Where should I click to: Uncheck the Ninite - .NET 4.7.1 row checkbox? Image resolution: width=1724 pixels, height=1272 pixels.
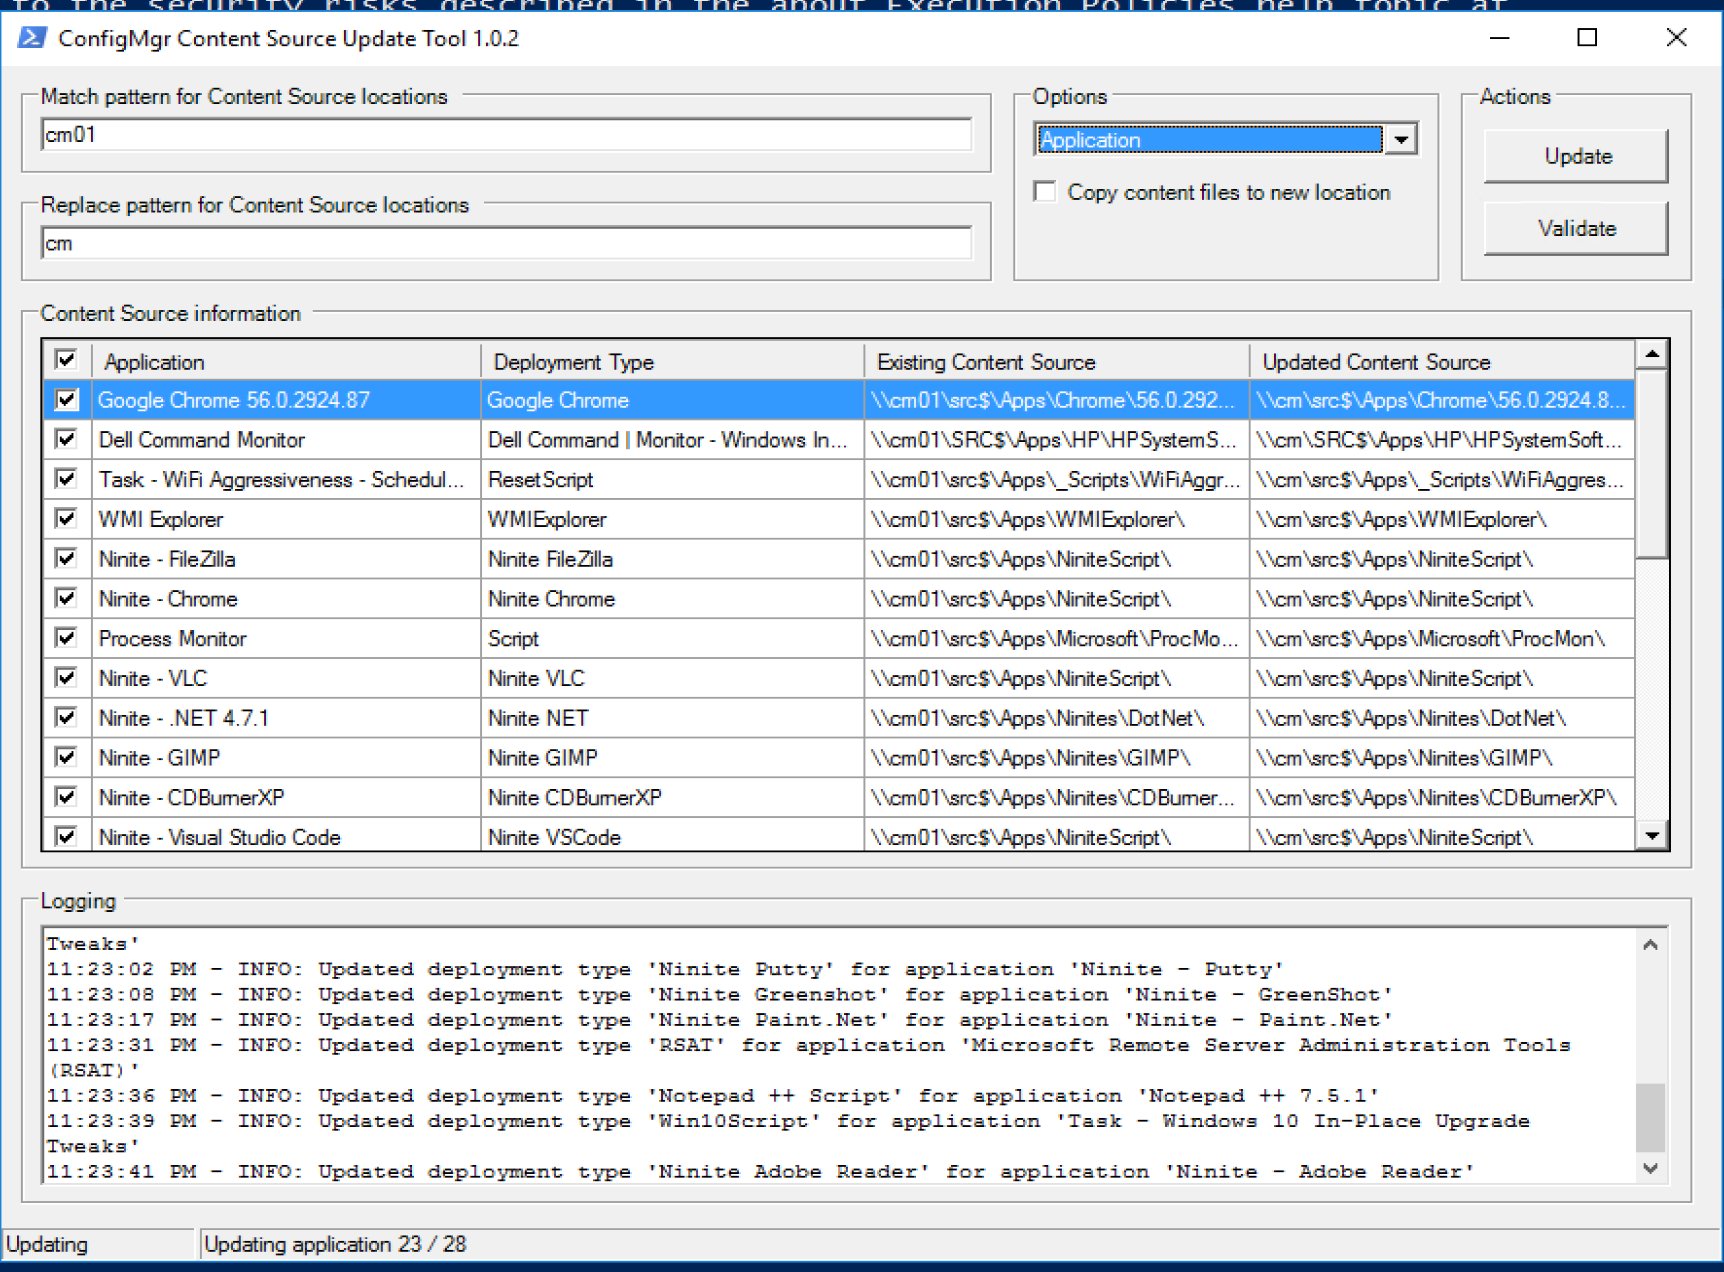(66, 717)
